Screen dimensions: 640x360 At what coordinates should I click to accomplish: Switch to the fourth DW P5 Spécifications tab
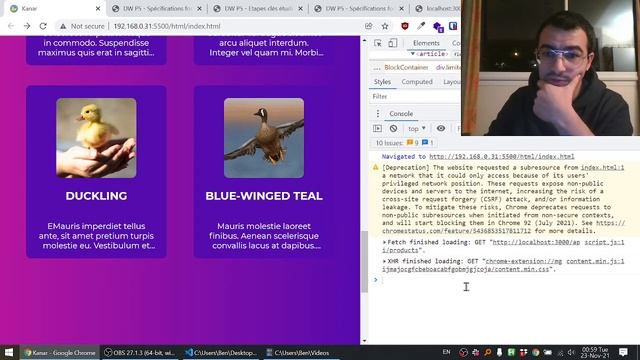point(359,9)
